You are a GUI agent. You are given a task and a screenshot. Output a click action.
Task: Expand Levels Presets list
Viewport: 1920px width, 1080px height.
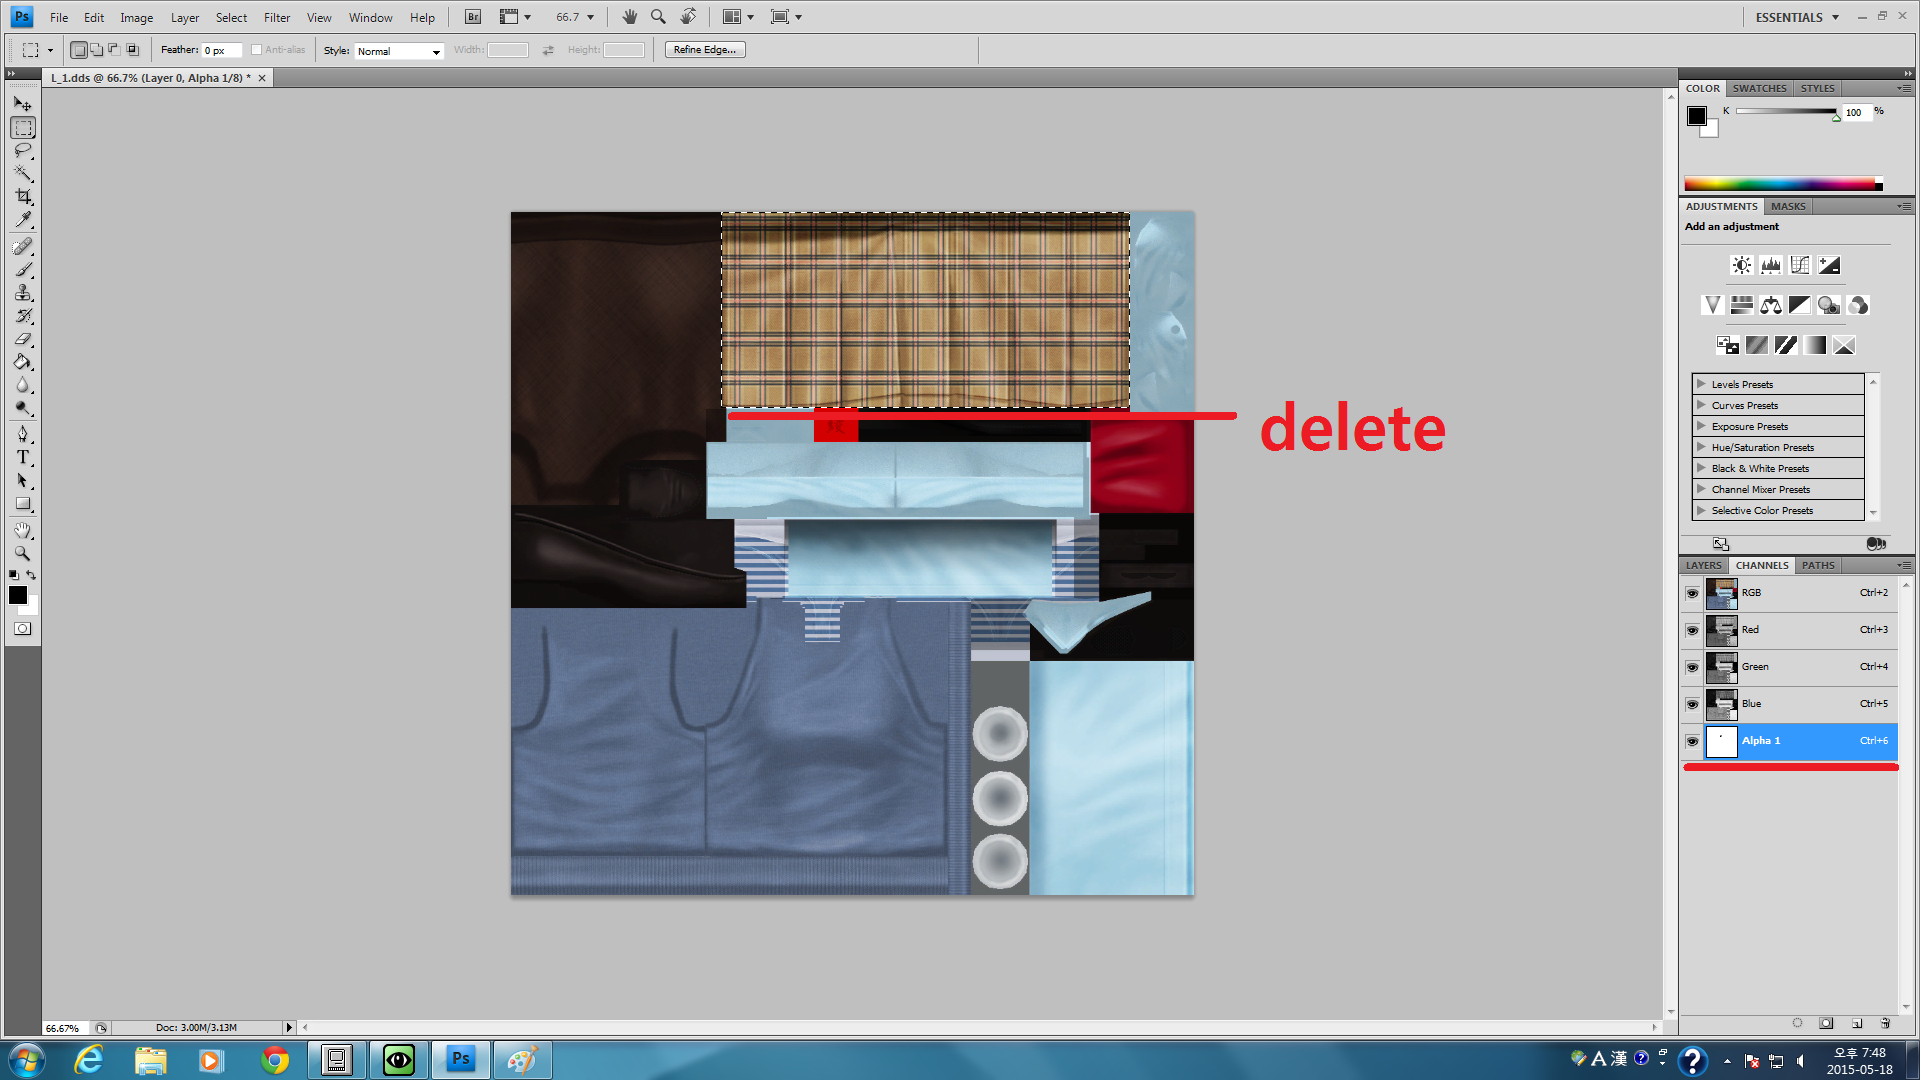point(1701,384)
